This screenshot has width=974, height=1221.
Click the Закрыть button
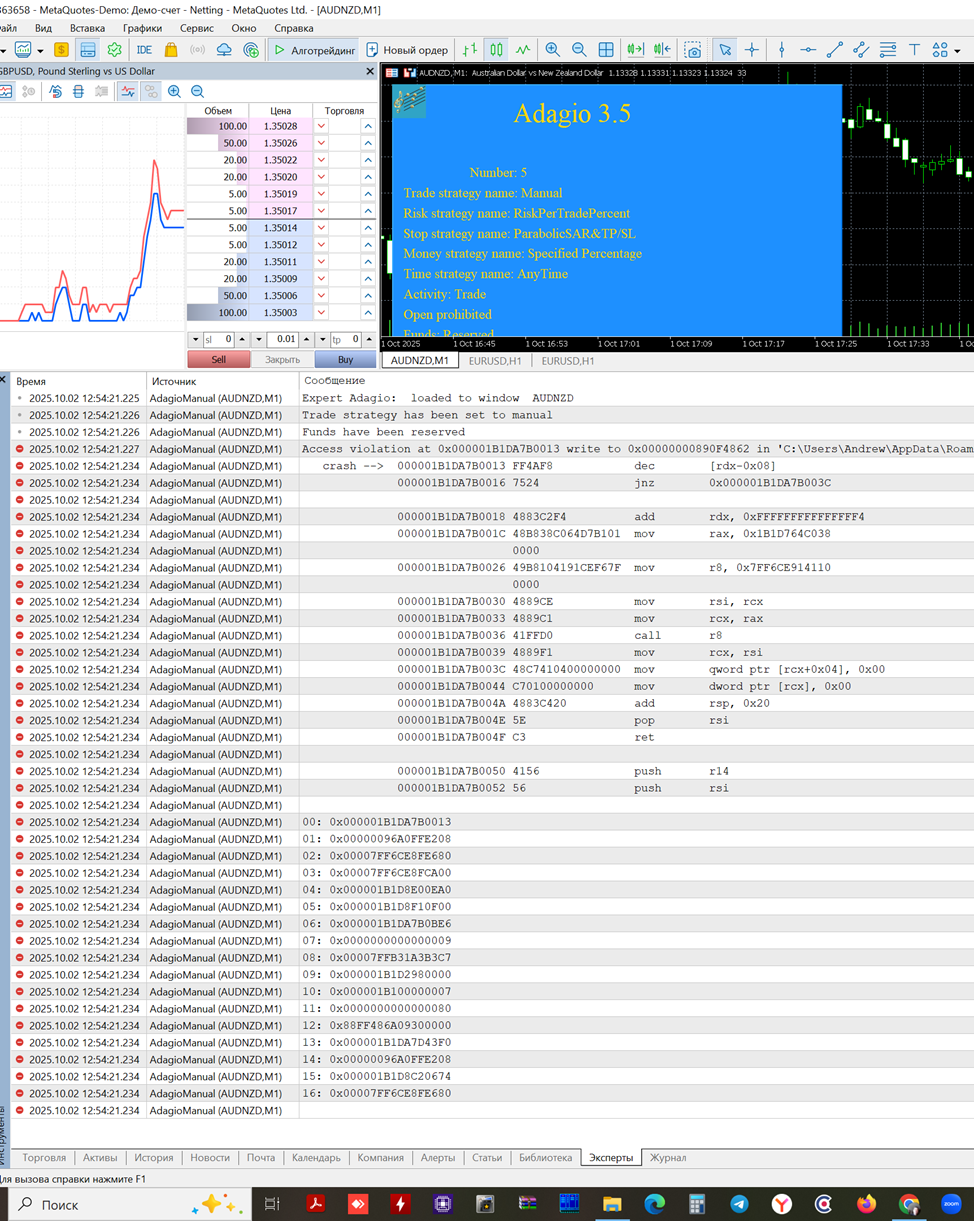282,359
